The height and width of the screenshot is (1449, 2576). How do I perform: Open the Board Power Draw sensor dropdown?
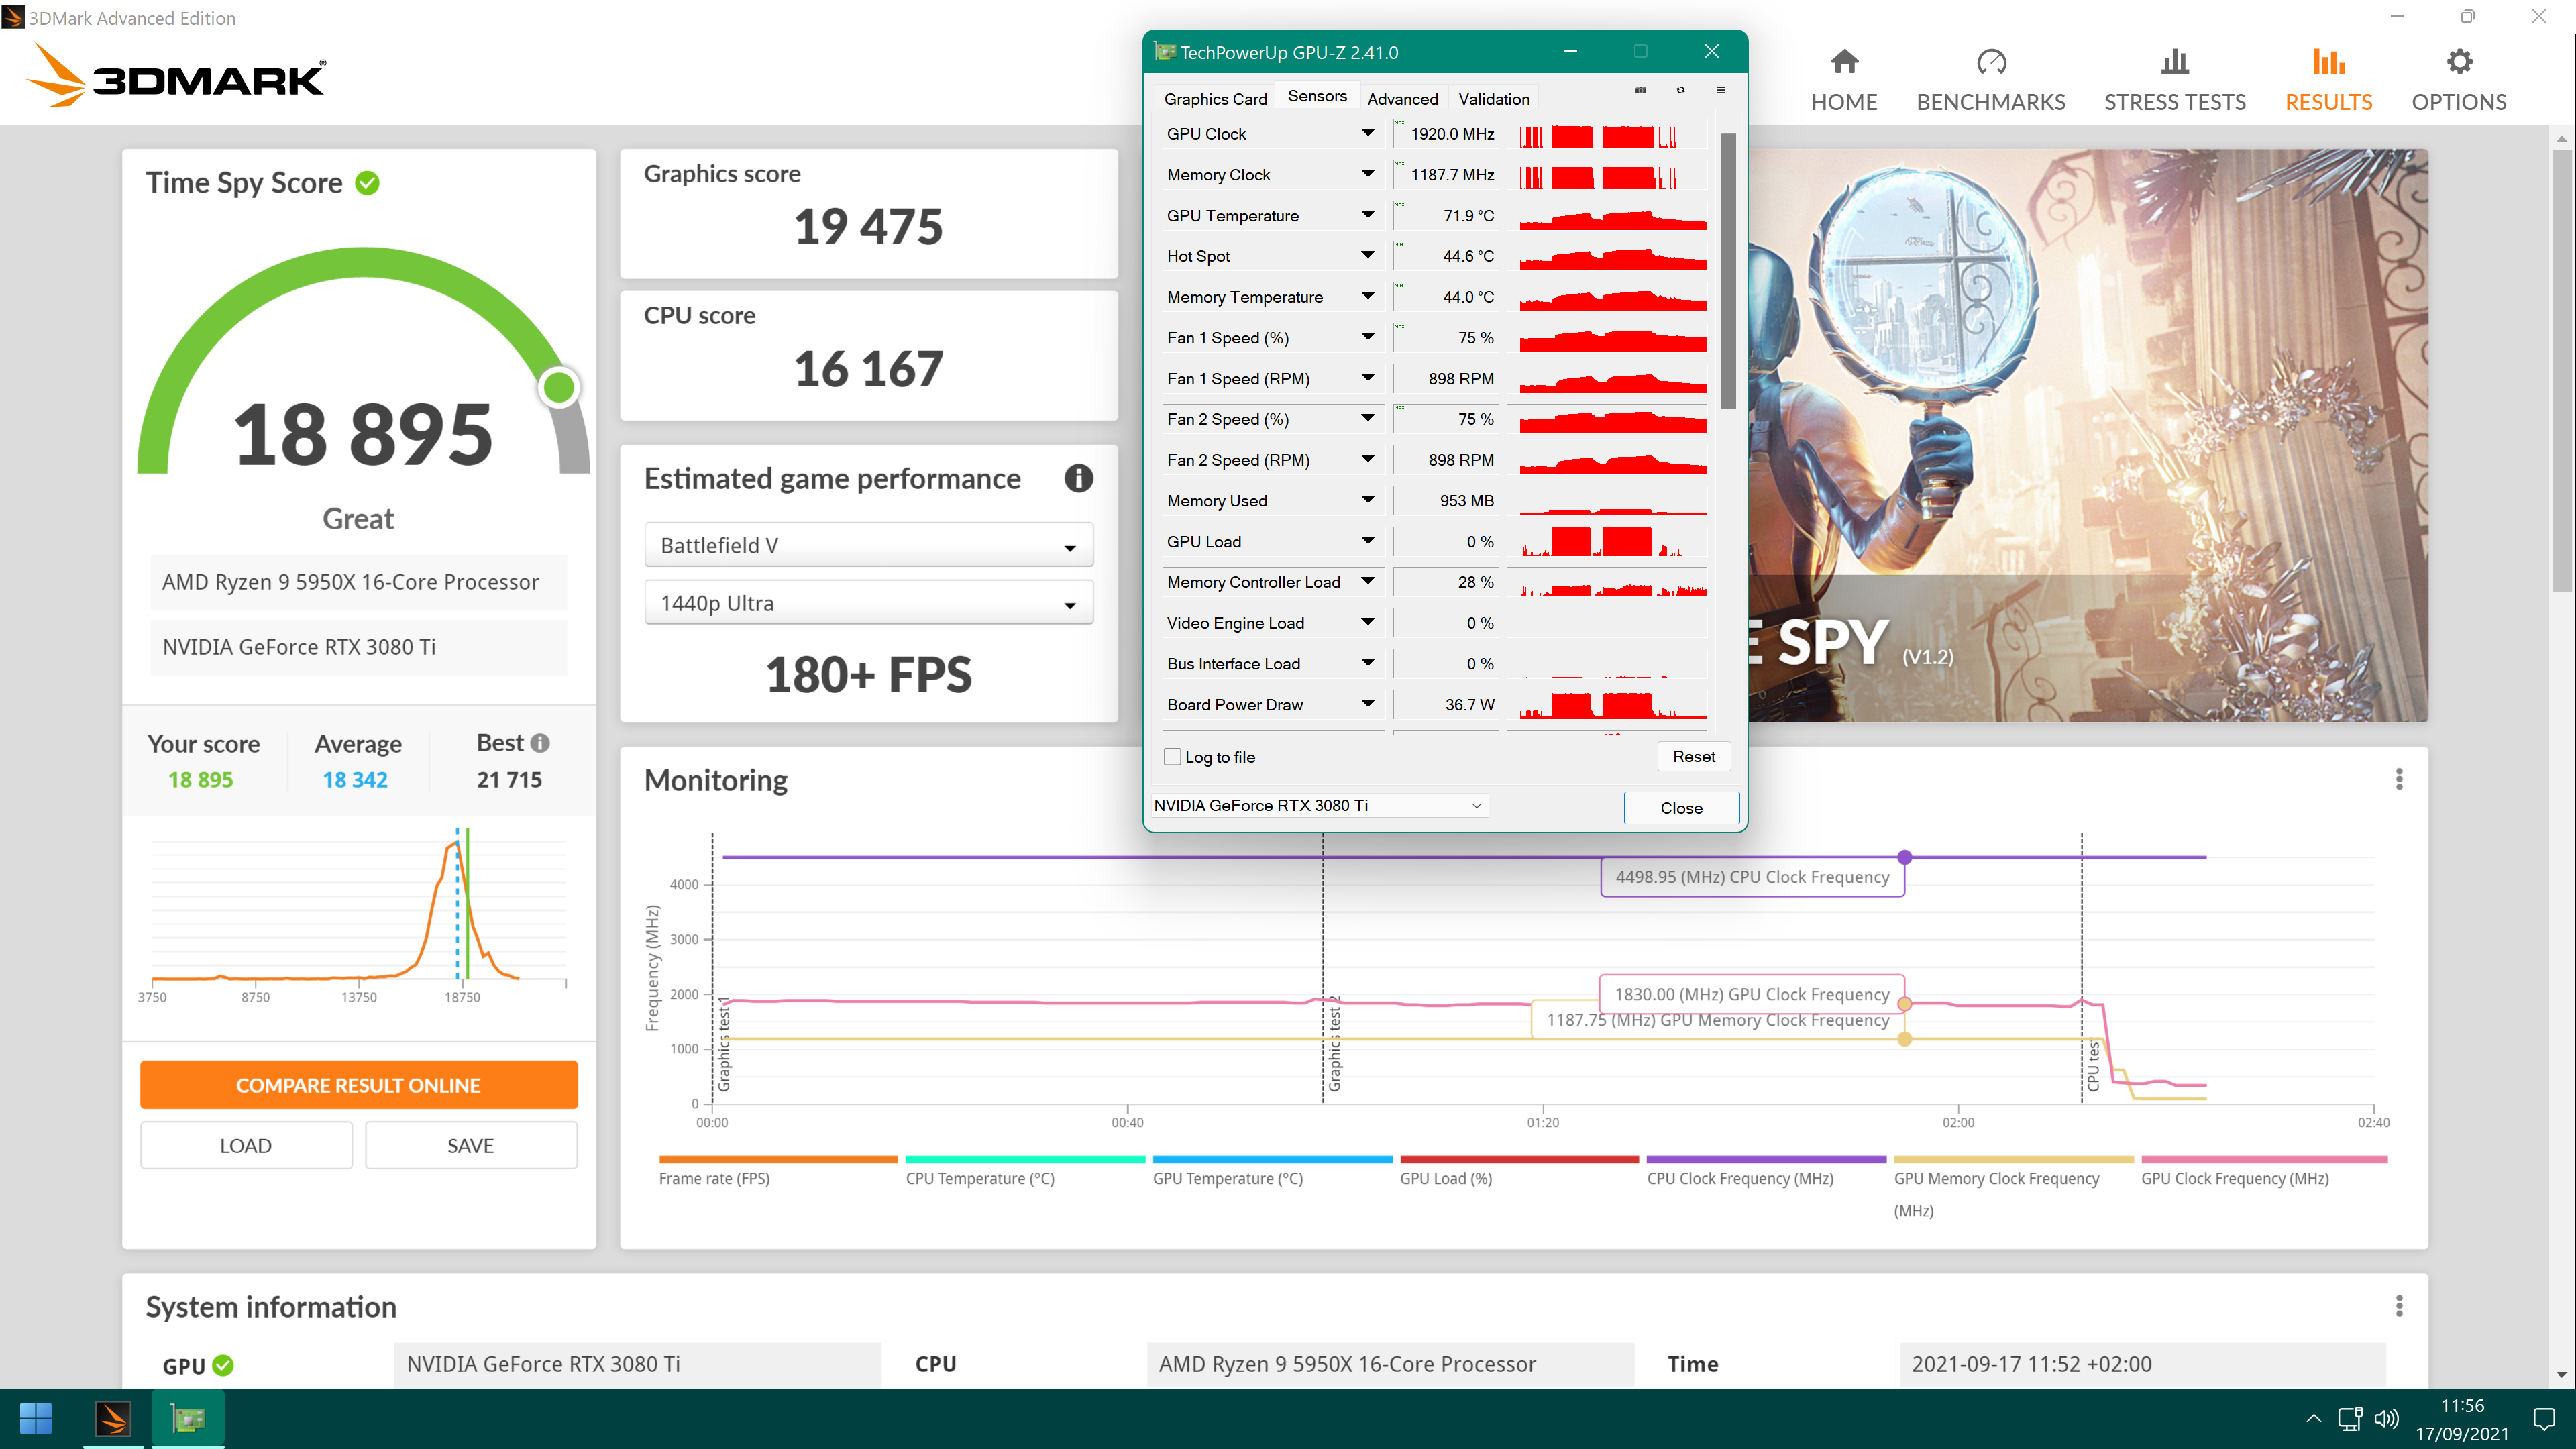coord(1367,704)
